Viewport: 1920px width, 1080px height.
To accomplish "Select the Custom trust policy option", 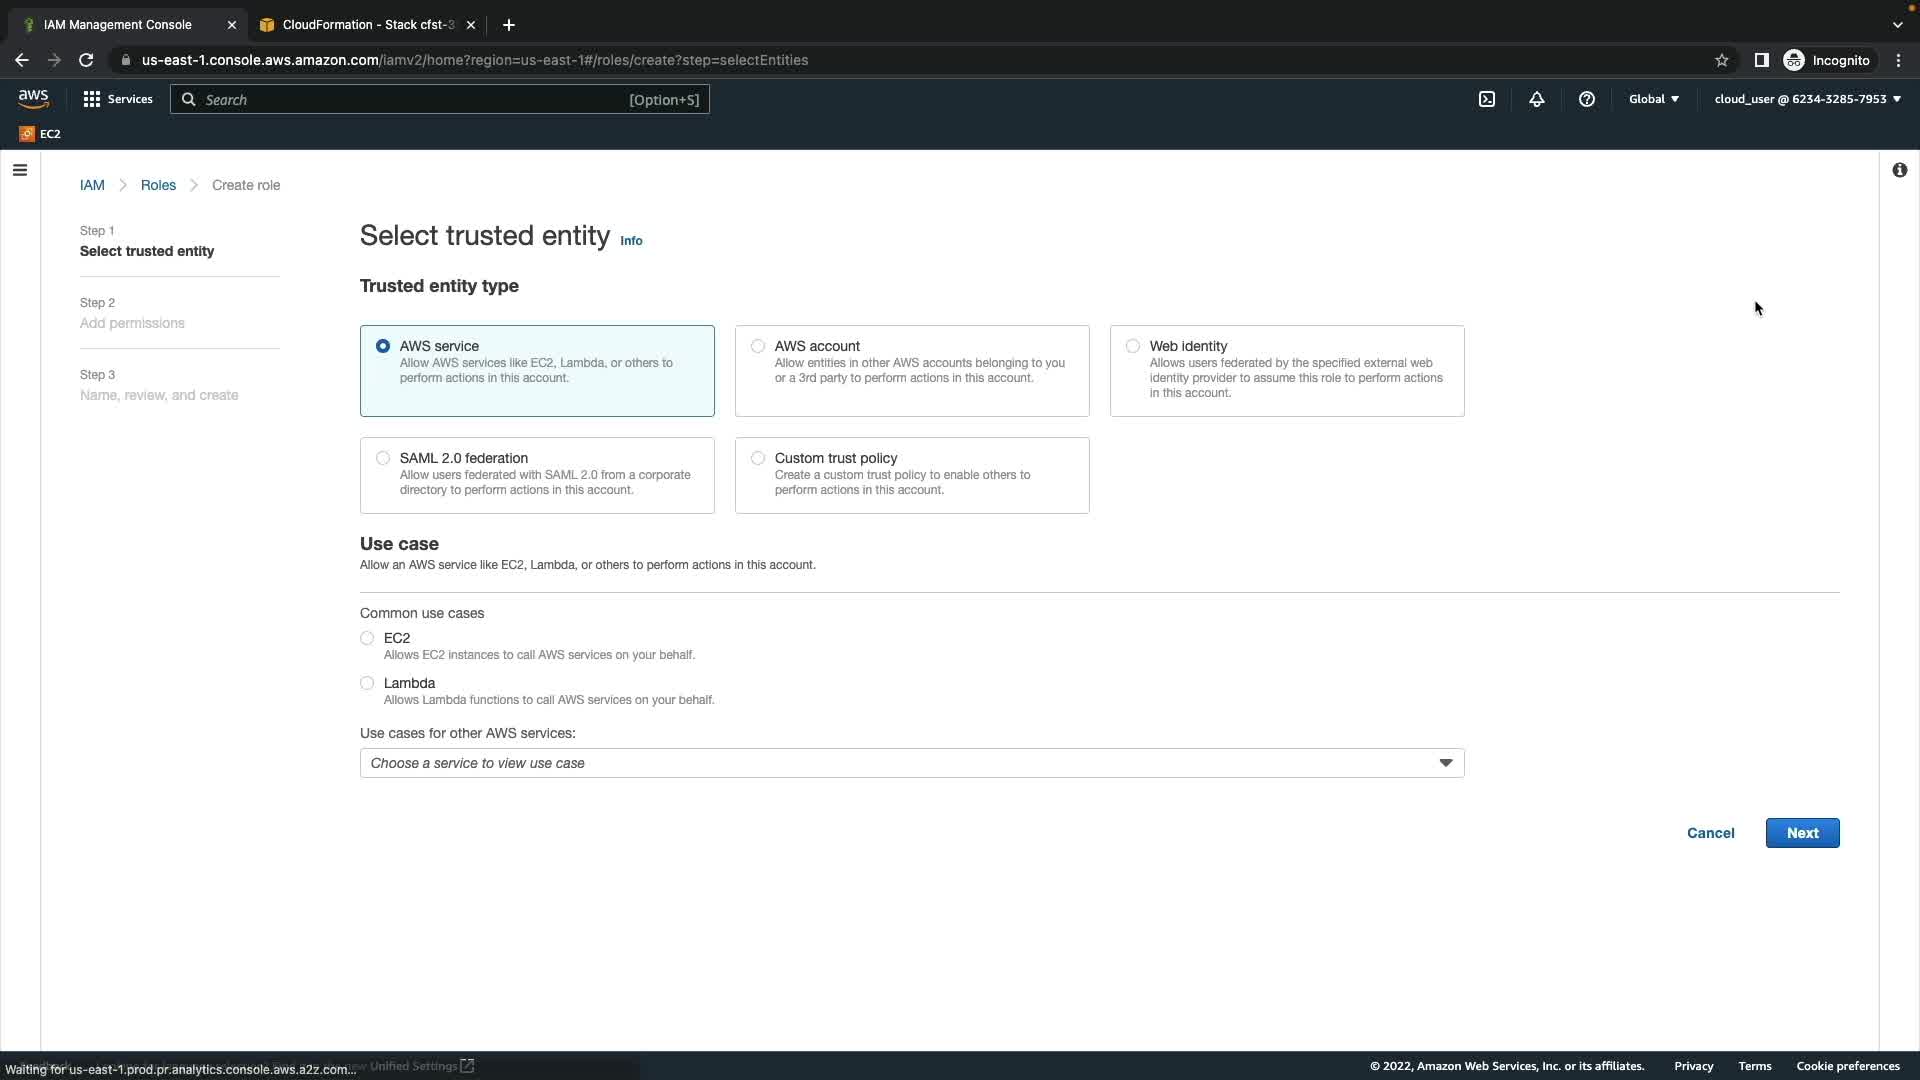I will coord(758,458).
